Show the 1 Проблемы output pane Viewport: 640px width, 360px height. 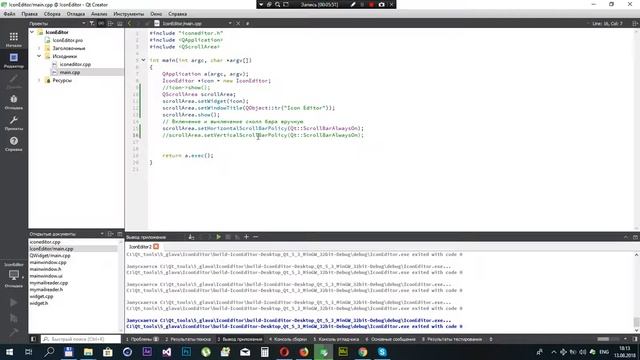tap(142, 339)
